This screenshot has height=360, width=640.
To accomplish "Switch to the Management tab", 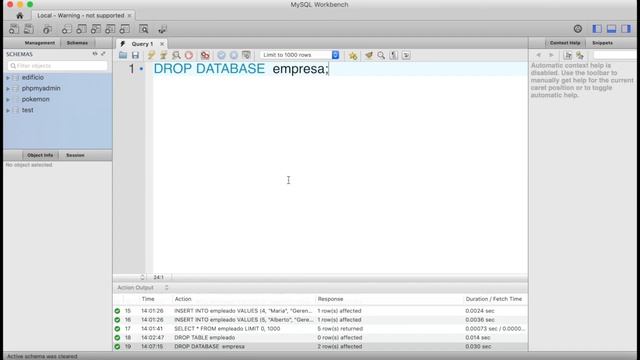I will point(40,43).
